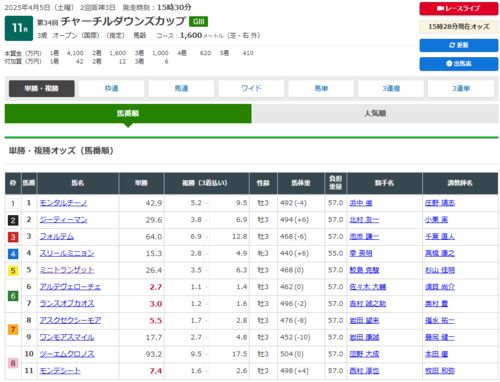This screenshot has width=500, height=382.
Task: Open trainer link 須貝 尚介
Action: pos(440,287)
